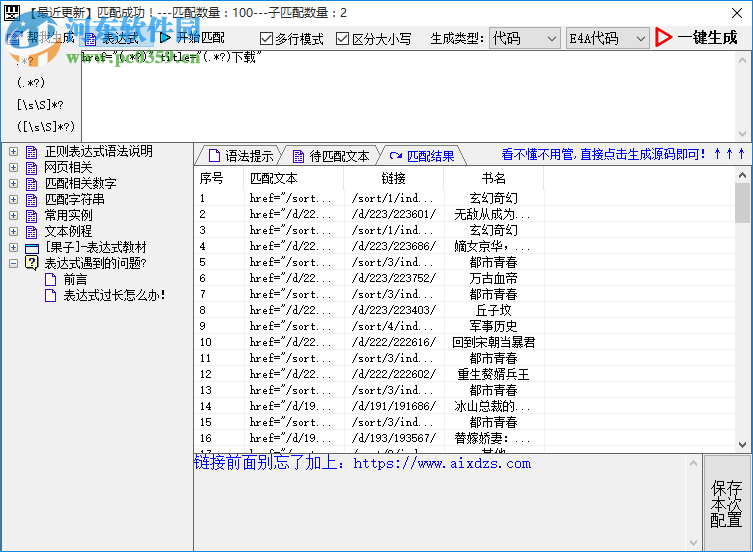Viewport: 753px width, 552px height.
Task: Click the link cell /d/222/222602/
Action: (x=394, y=374)
